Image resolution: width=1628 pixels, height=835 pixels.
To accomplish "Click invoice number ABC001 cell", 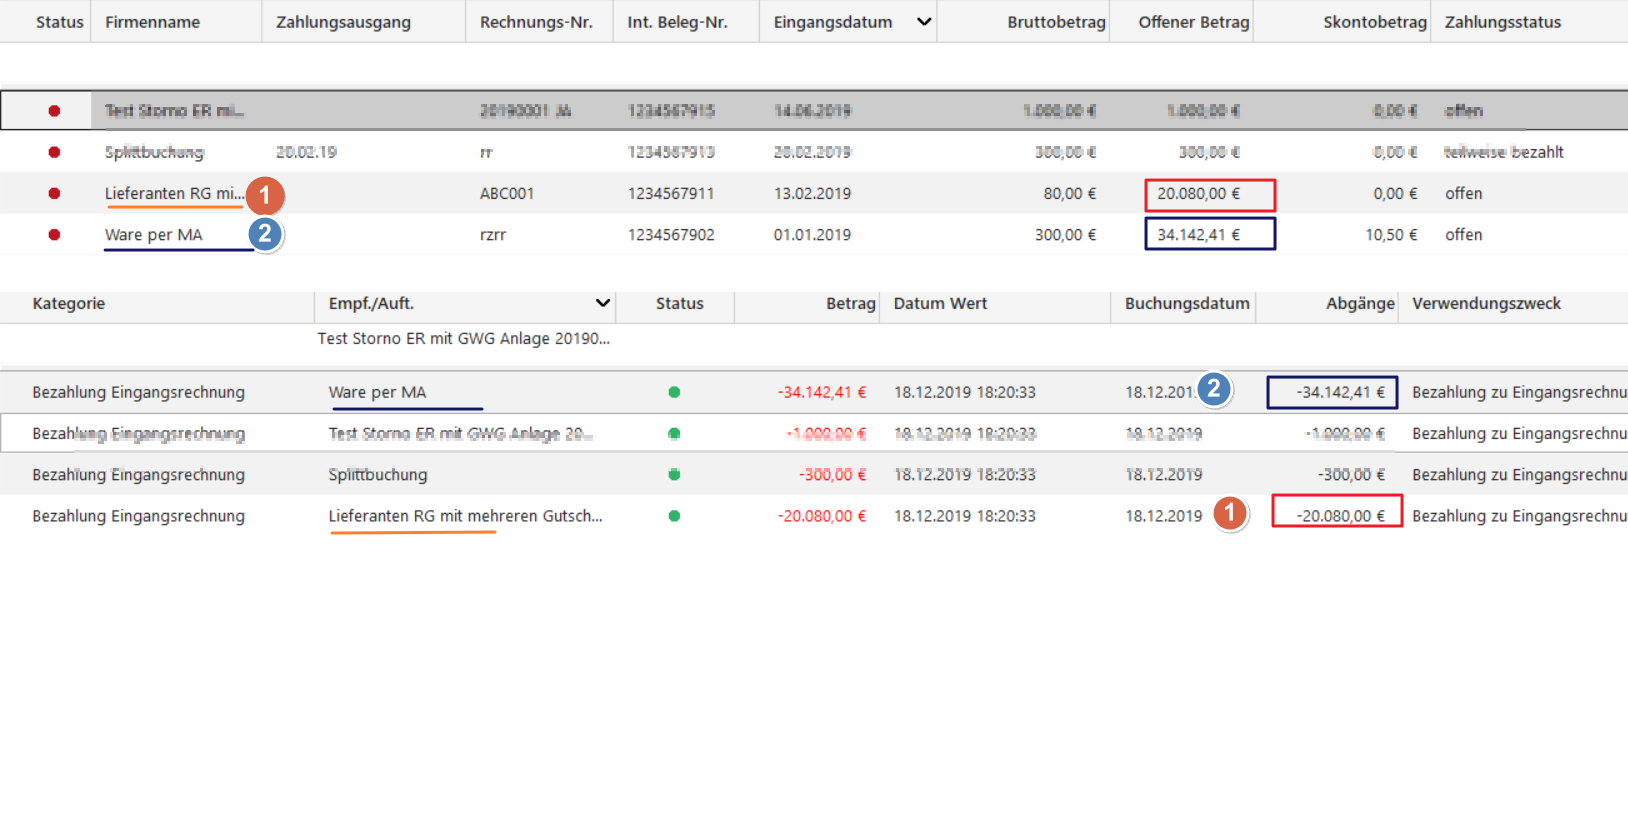I will (507, 193).
